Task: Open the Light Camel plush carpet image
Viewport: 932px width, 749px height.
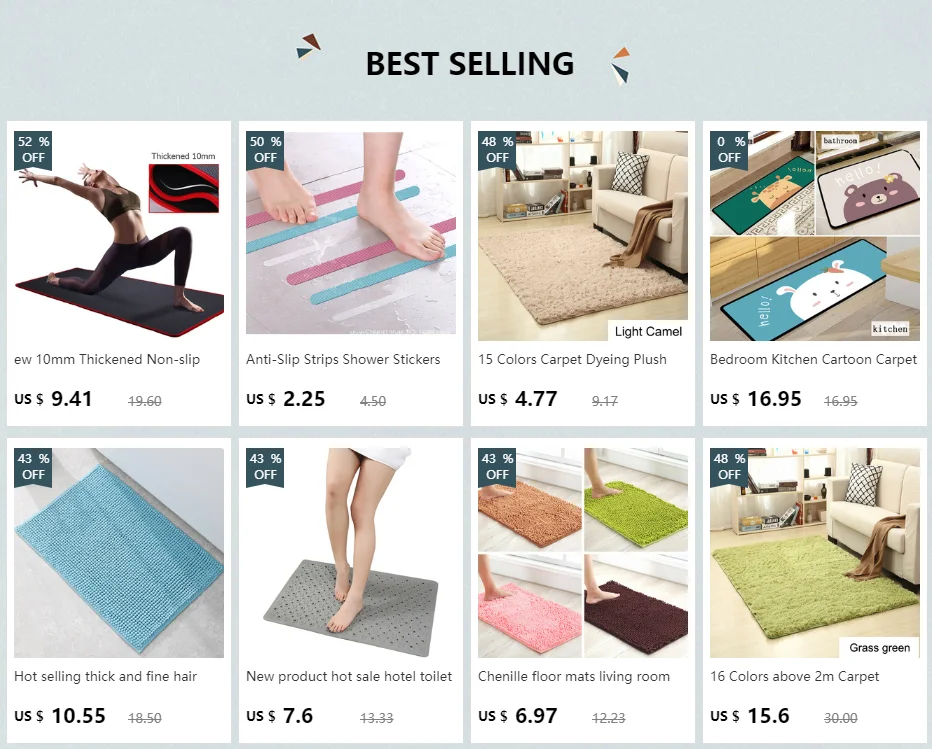Action: pyautogui.click(x=583, y=236)
